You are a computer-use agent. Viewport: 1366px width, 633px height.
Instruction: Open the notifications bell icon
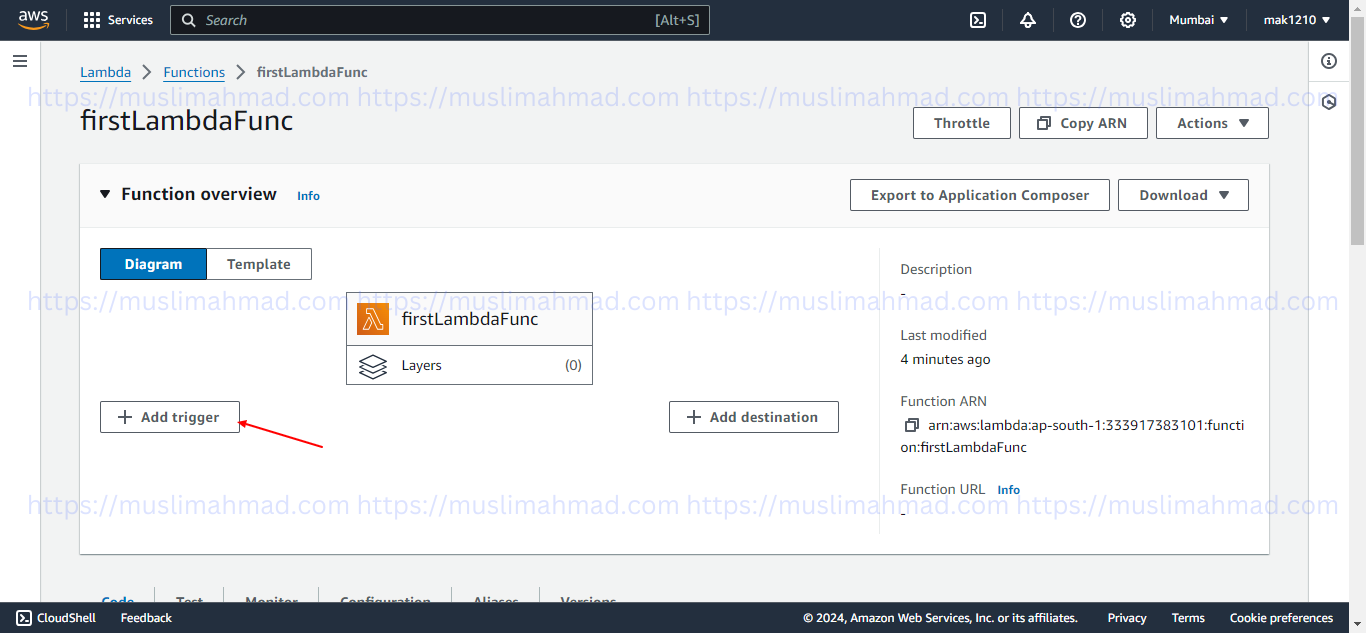[x=1028, y=20]
